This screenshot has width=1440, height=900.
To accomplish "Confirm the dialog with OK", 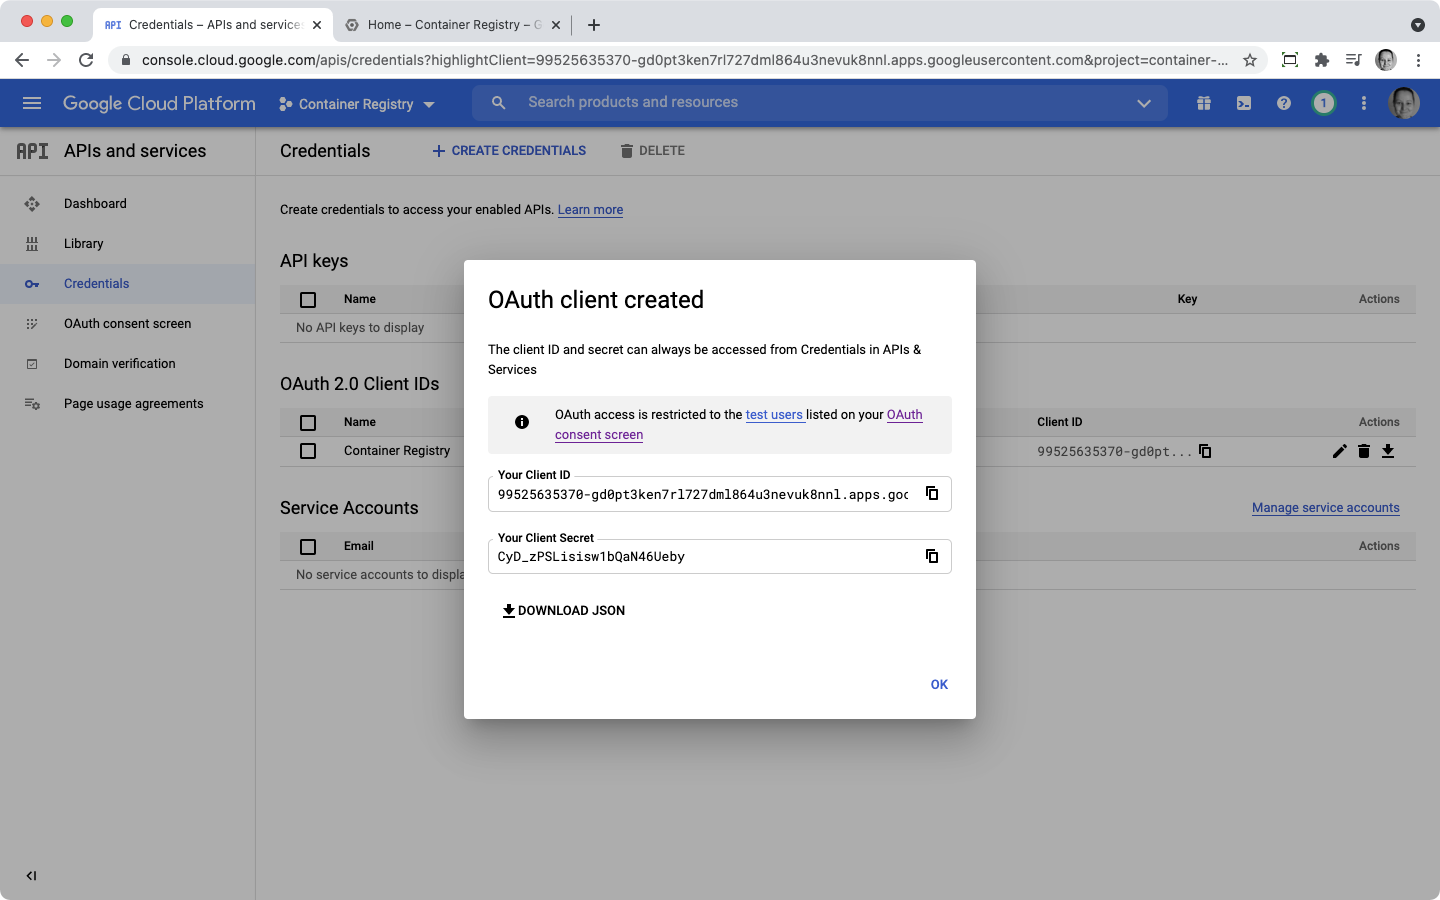I will tap(939, 684).
